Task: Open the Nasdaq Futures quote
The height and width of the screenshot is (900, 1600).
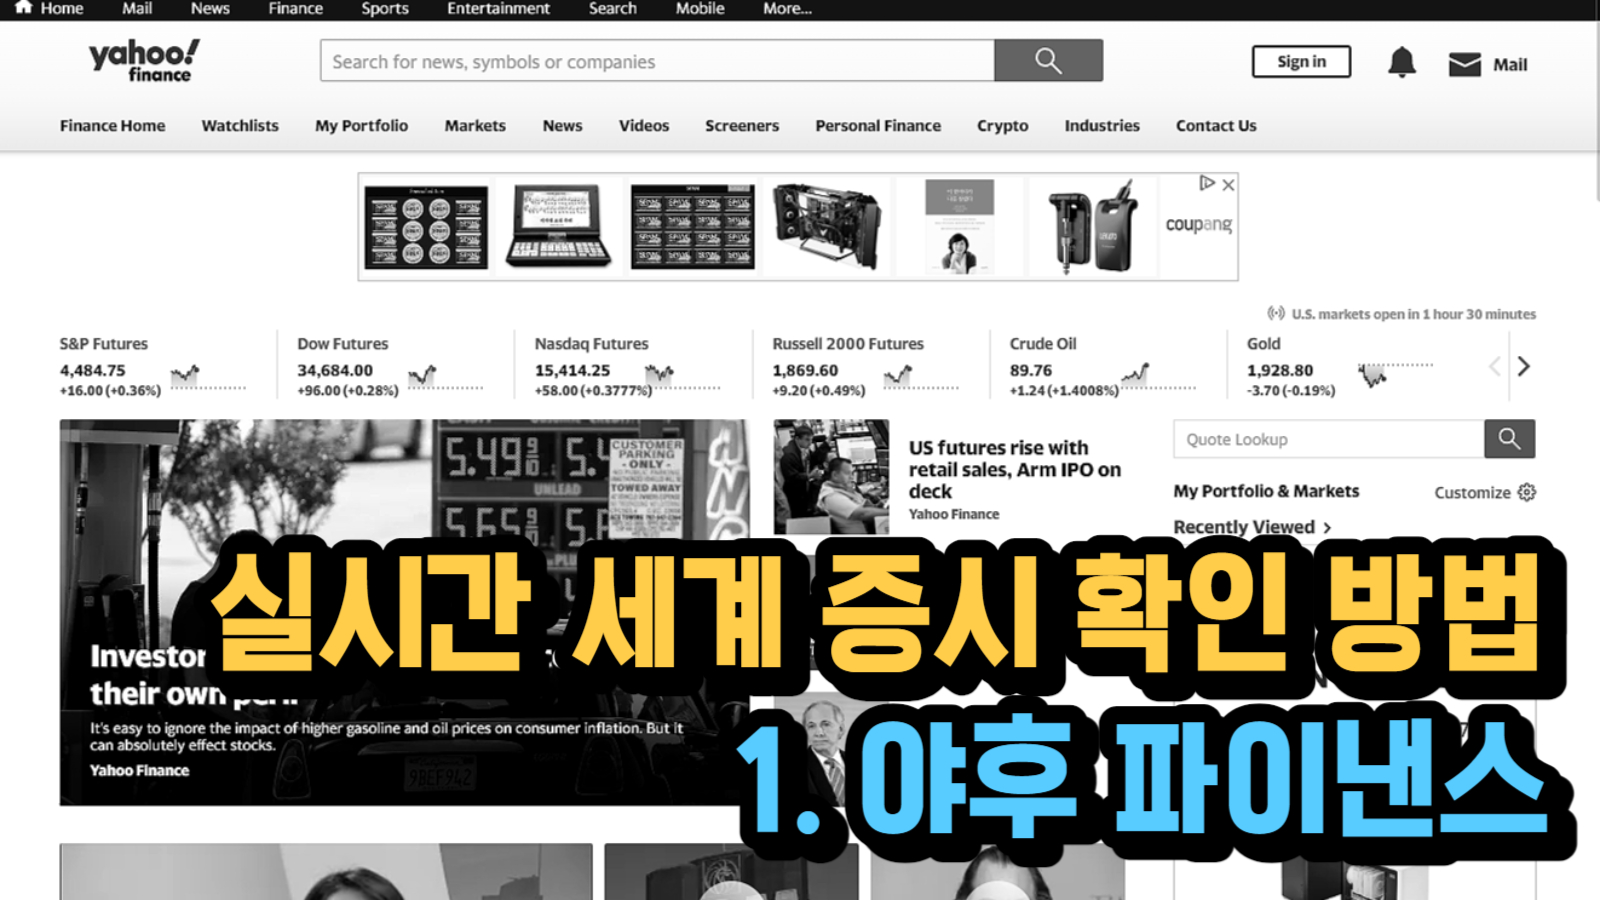Action: point(591,344)
